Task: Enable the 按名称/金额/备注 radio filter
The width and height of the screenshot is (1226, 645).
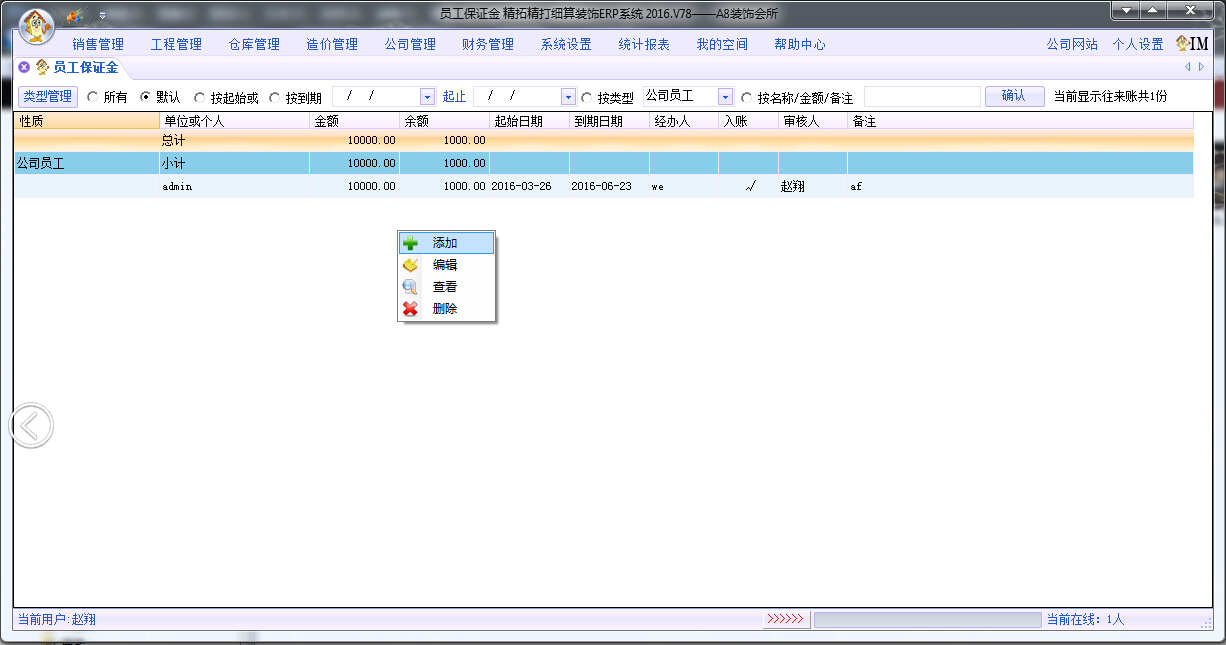Action: point(747,97)
